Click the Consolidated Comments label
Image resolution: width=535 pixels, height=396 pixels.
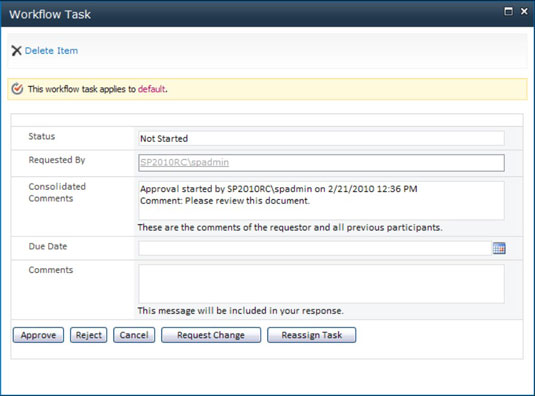coord(57,192)
